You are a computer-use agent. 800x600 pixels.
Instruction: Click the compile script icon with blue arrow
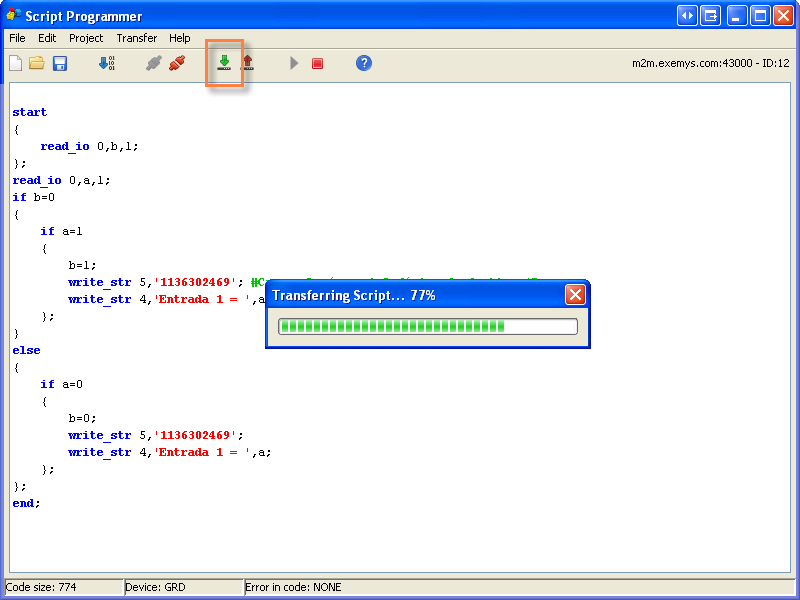point(106,63)
